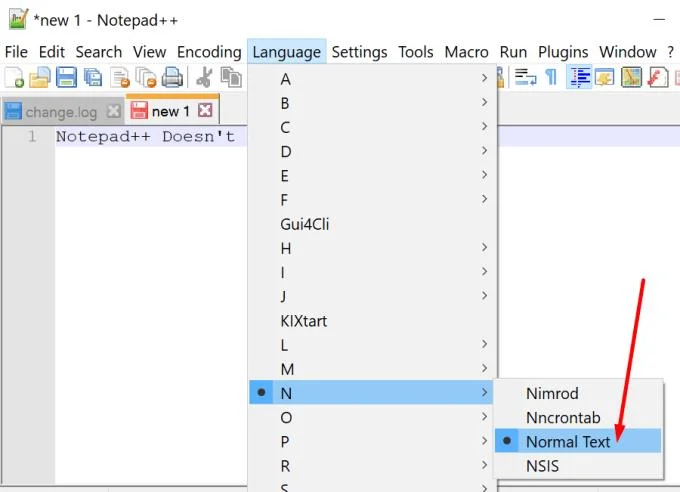Open the Macro menu
This screenshot has width=680, height=492.
click(x=467, y=52)
